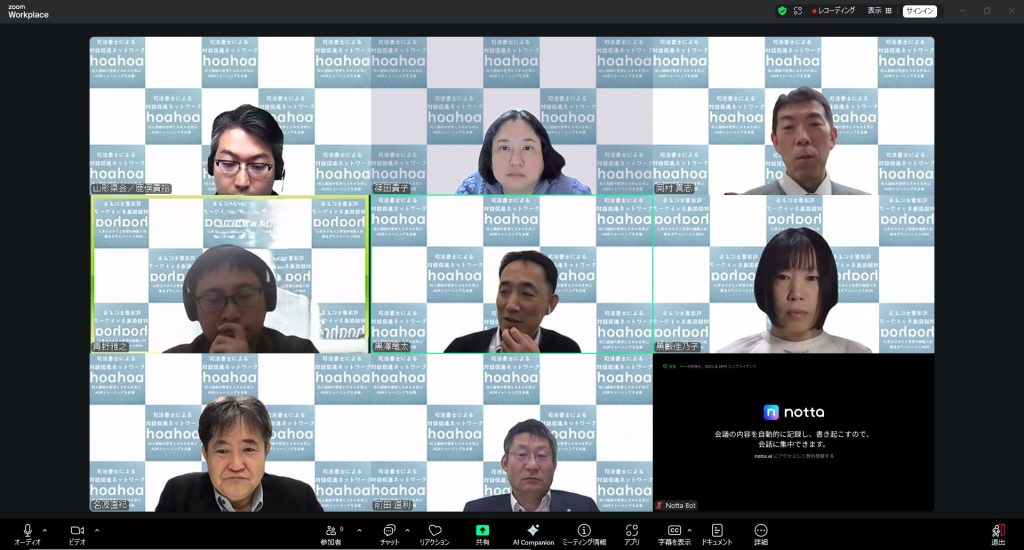The image size is (1024, 550).
Task: Open the 詳細 more options menu
Action: [x=761, y=531]
